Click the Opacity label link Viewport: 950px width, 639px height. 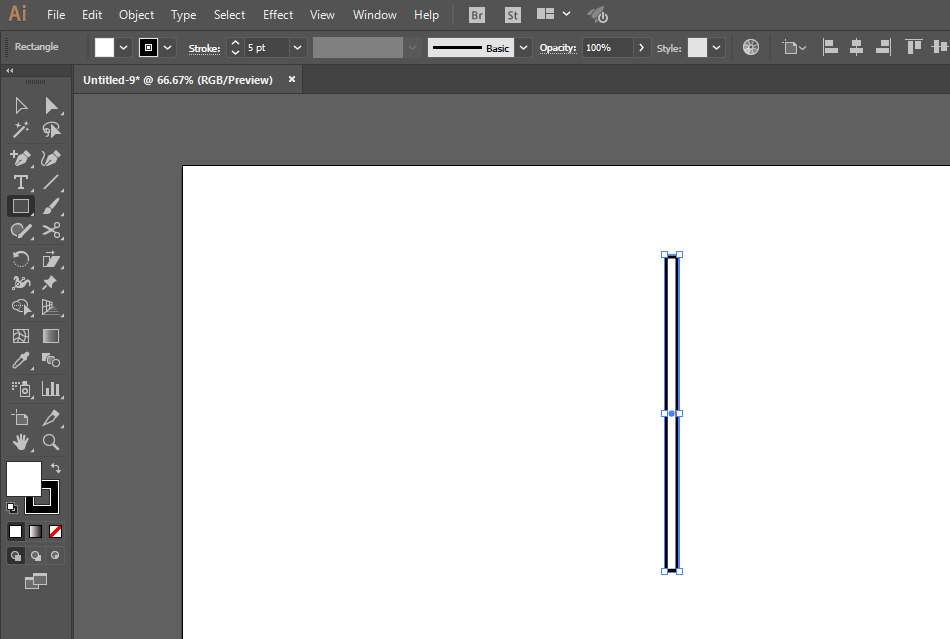pos(557,48)
